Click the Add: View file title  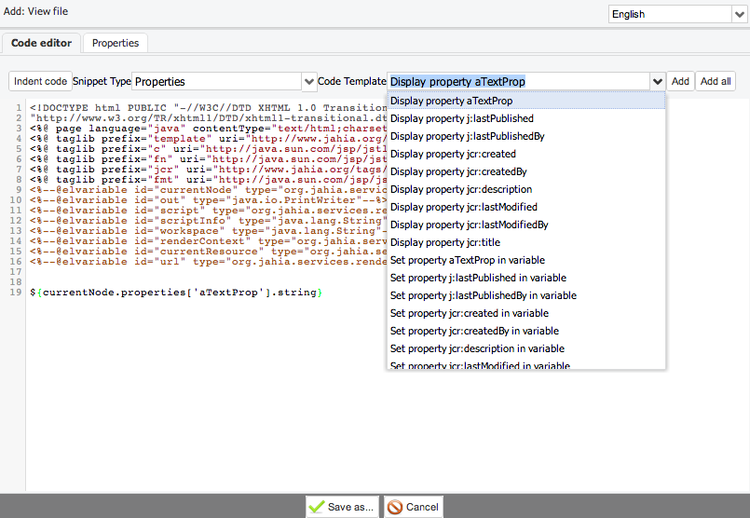[36, 11]
